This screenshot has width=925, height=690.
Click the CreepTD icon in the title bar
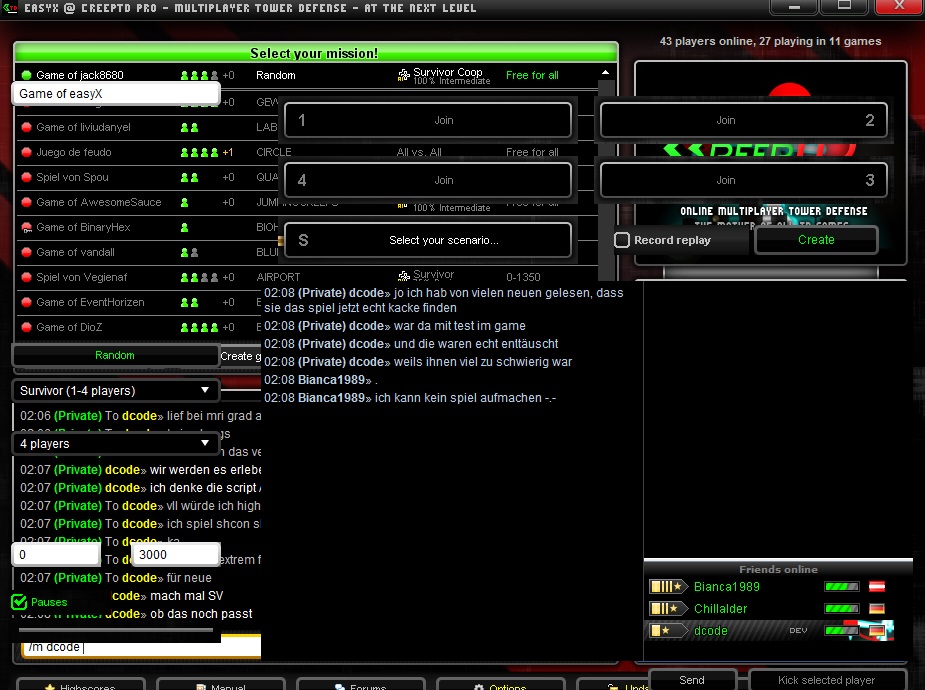10,8
